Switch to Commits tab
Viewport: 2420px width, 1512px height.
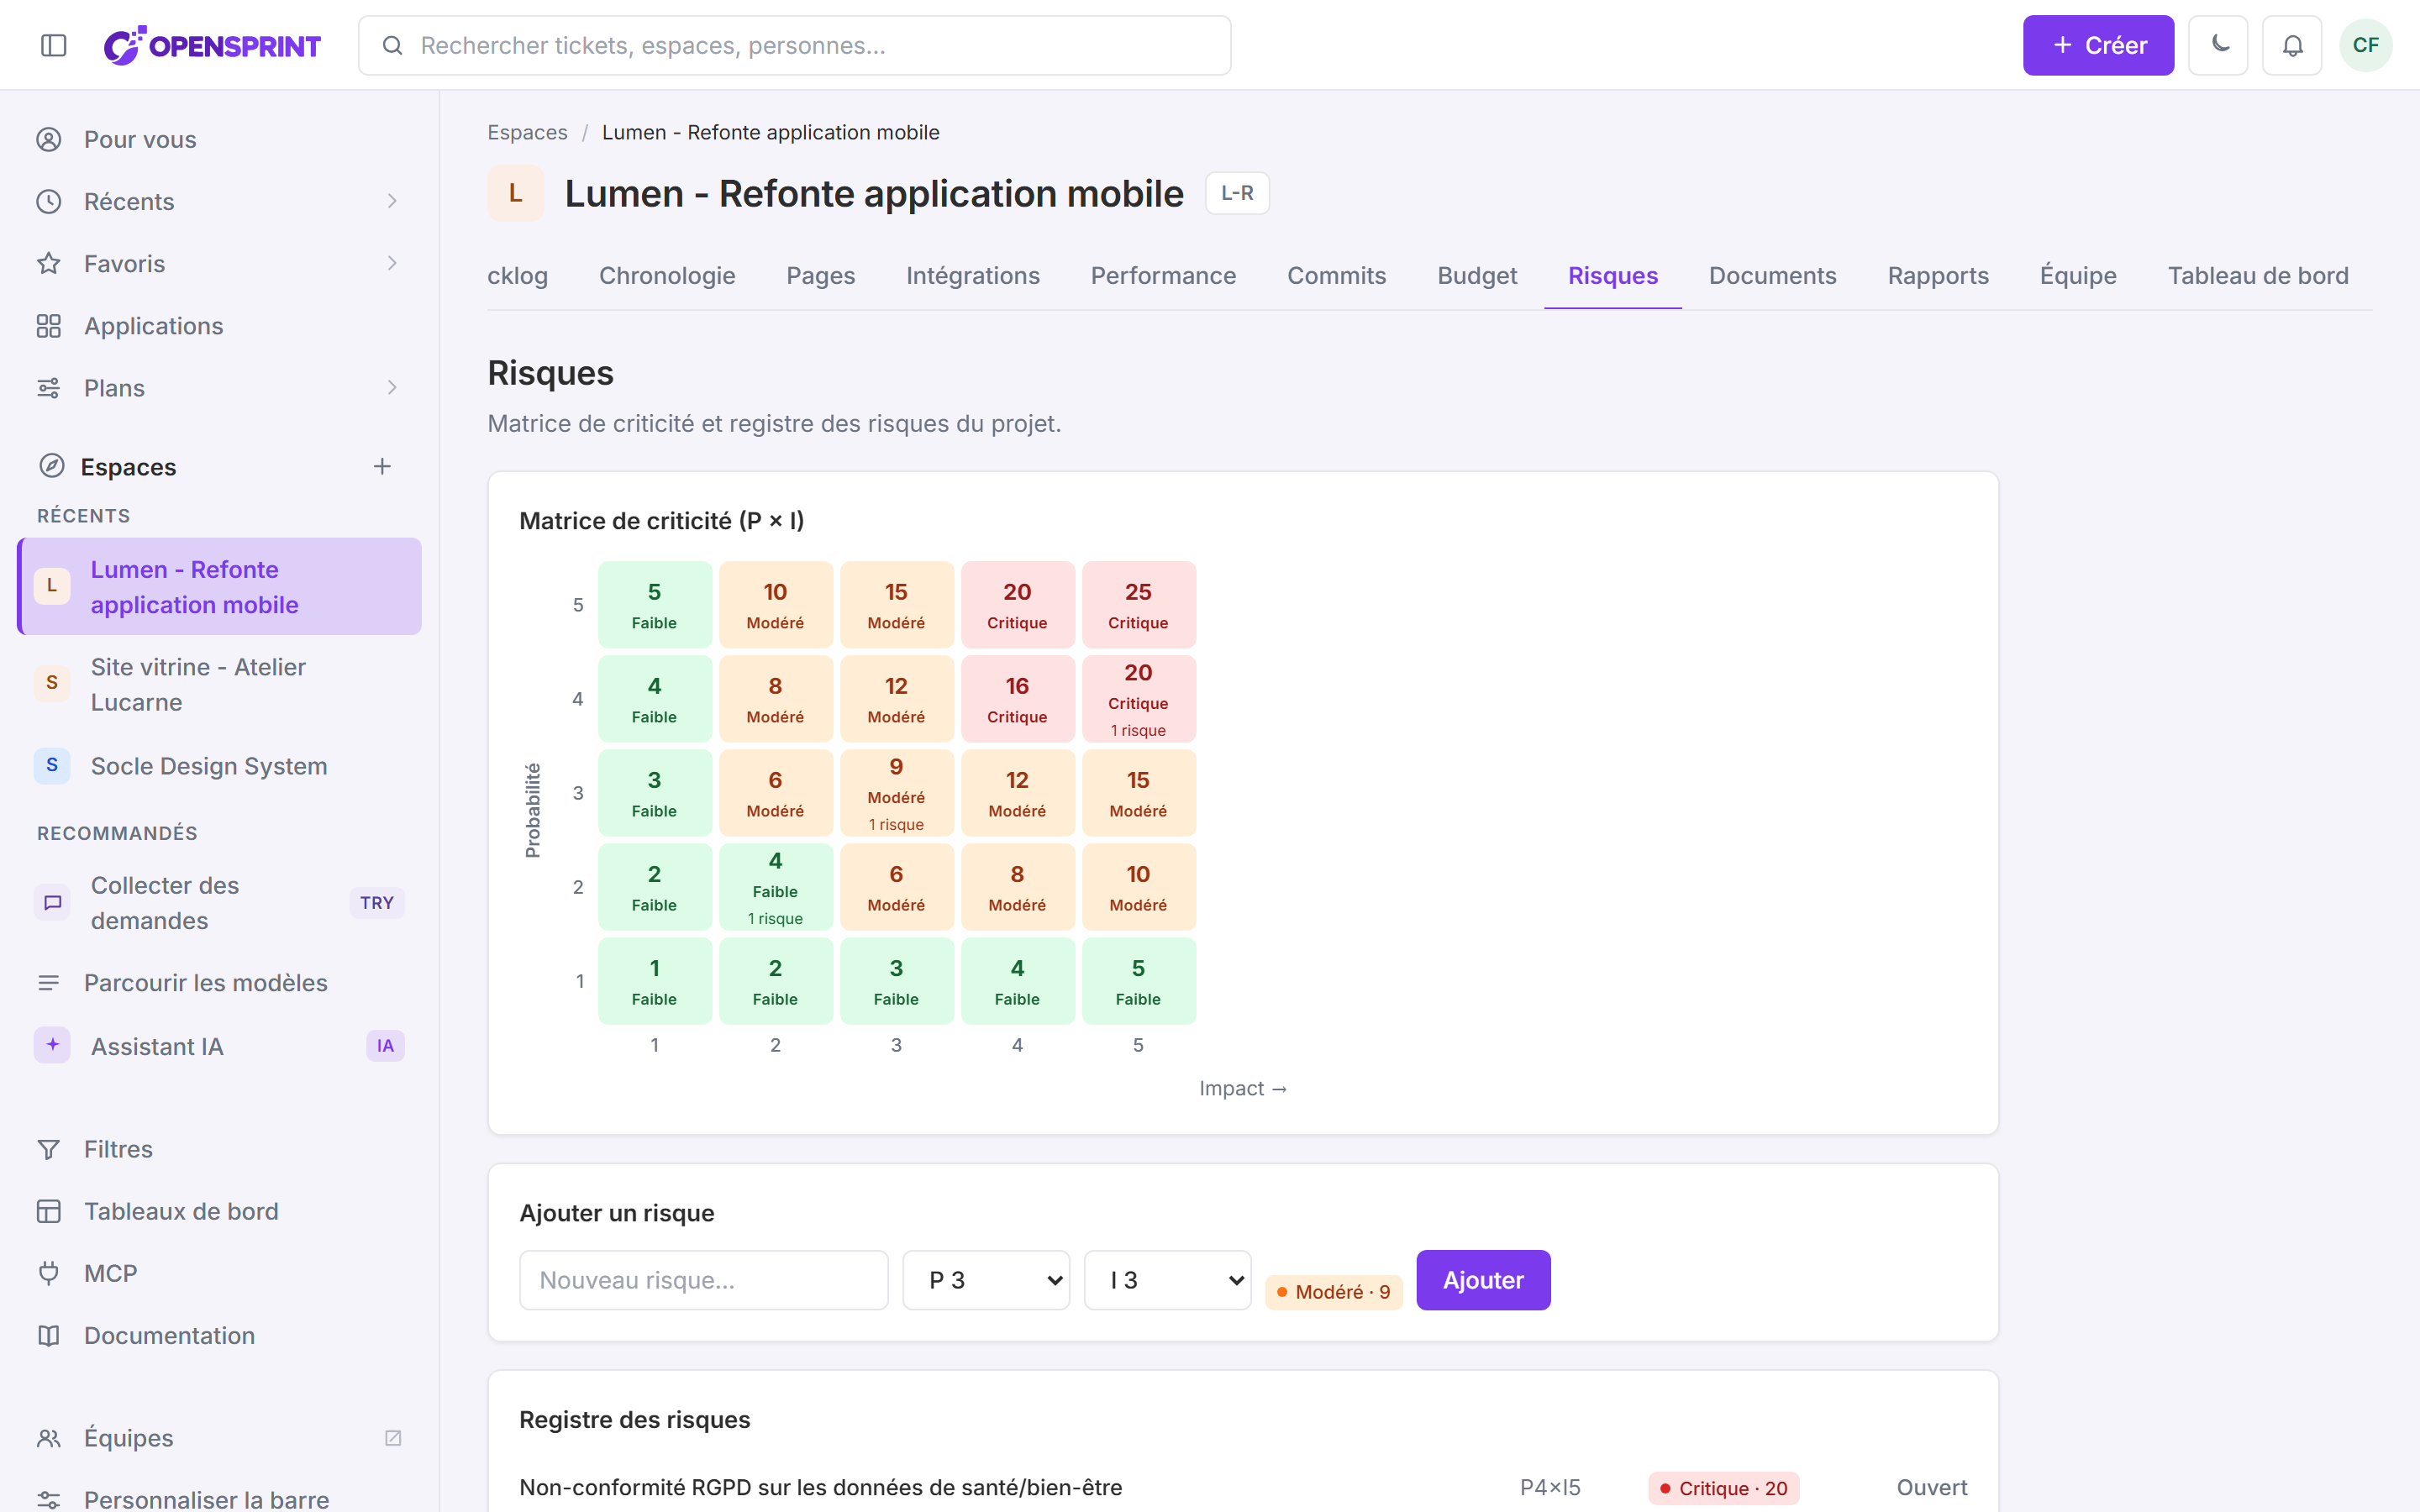pyautogui.click(x=1336, y=275)
